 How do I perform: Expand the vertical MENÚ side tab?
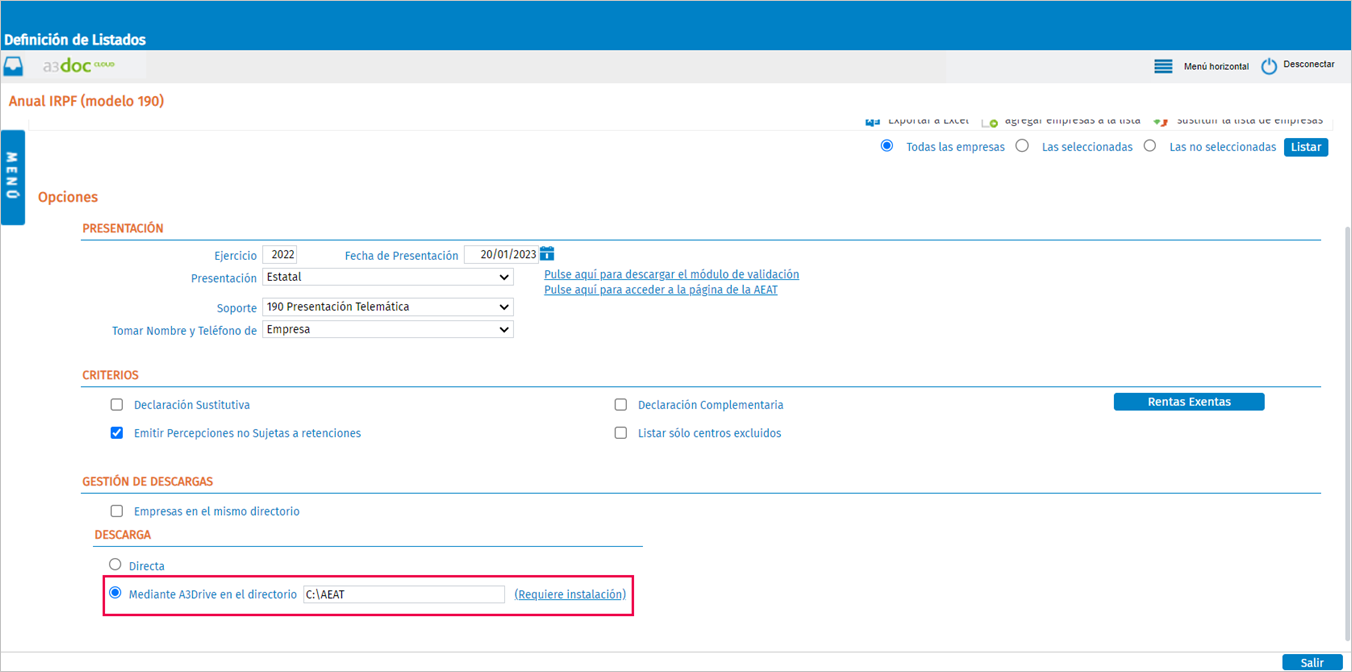[x=13, y=177]
